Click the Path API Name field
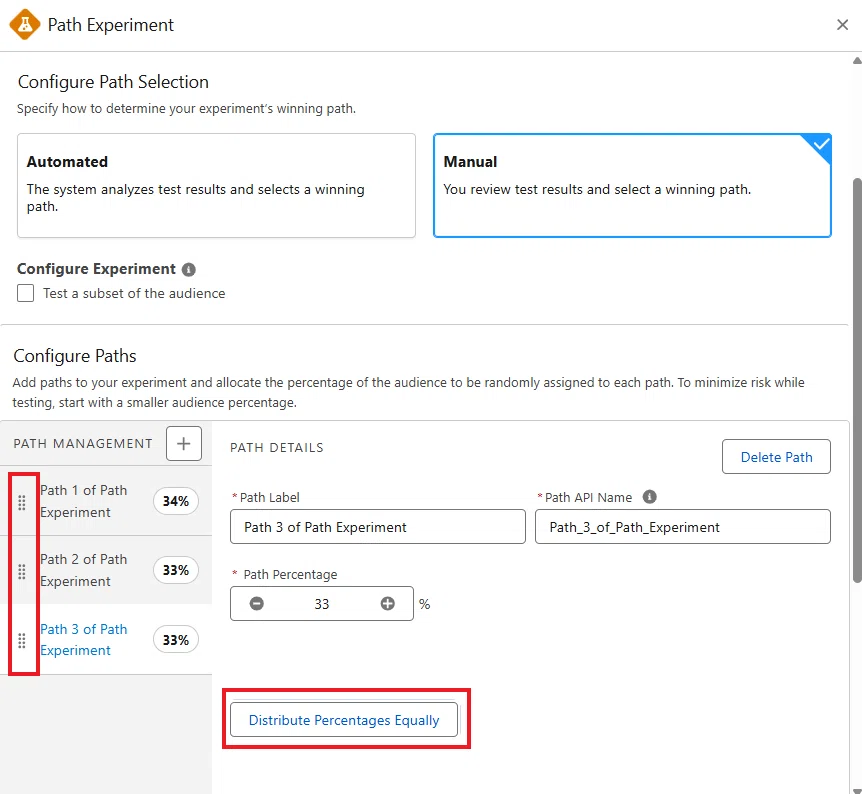862x794 pixels. [683, 527]
